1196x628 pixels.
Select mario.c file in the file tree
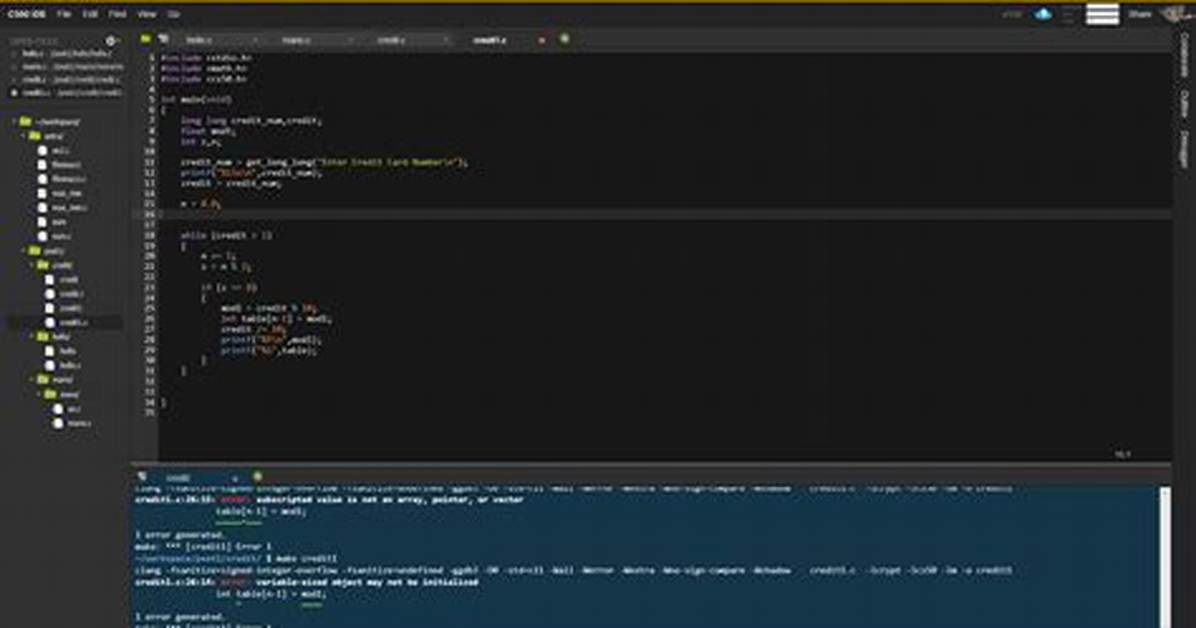[x=79, y=423]
